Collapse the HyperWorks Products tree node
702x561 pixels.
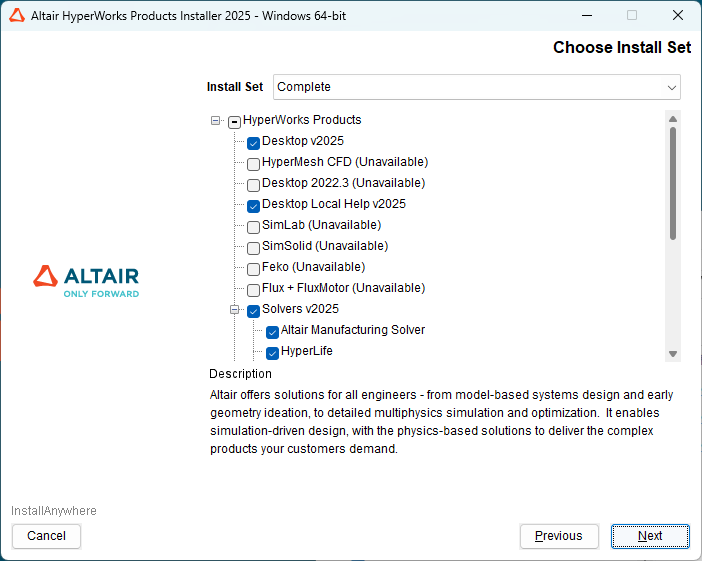click(x=216, y=120)
